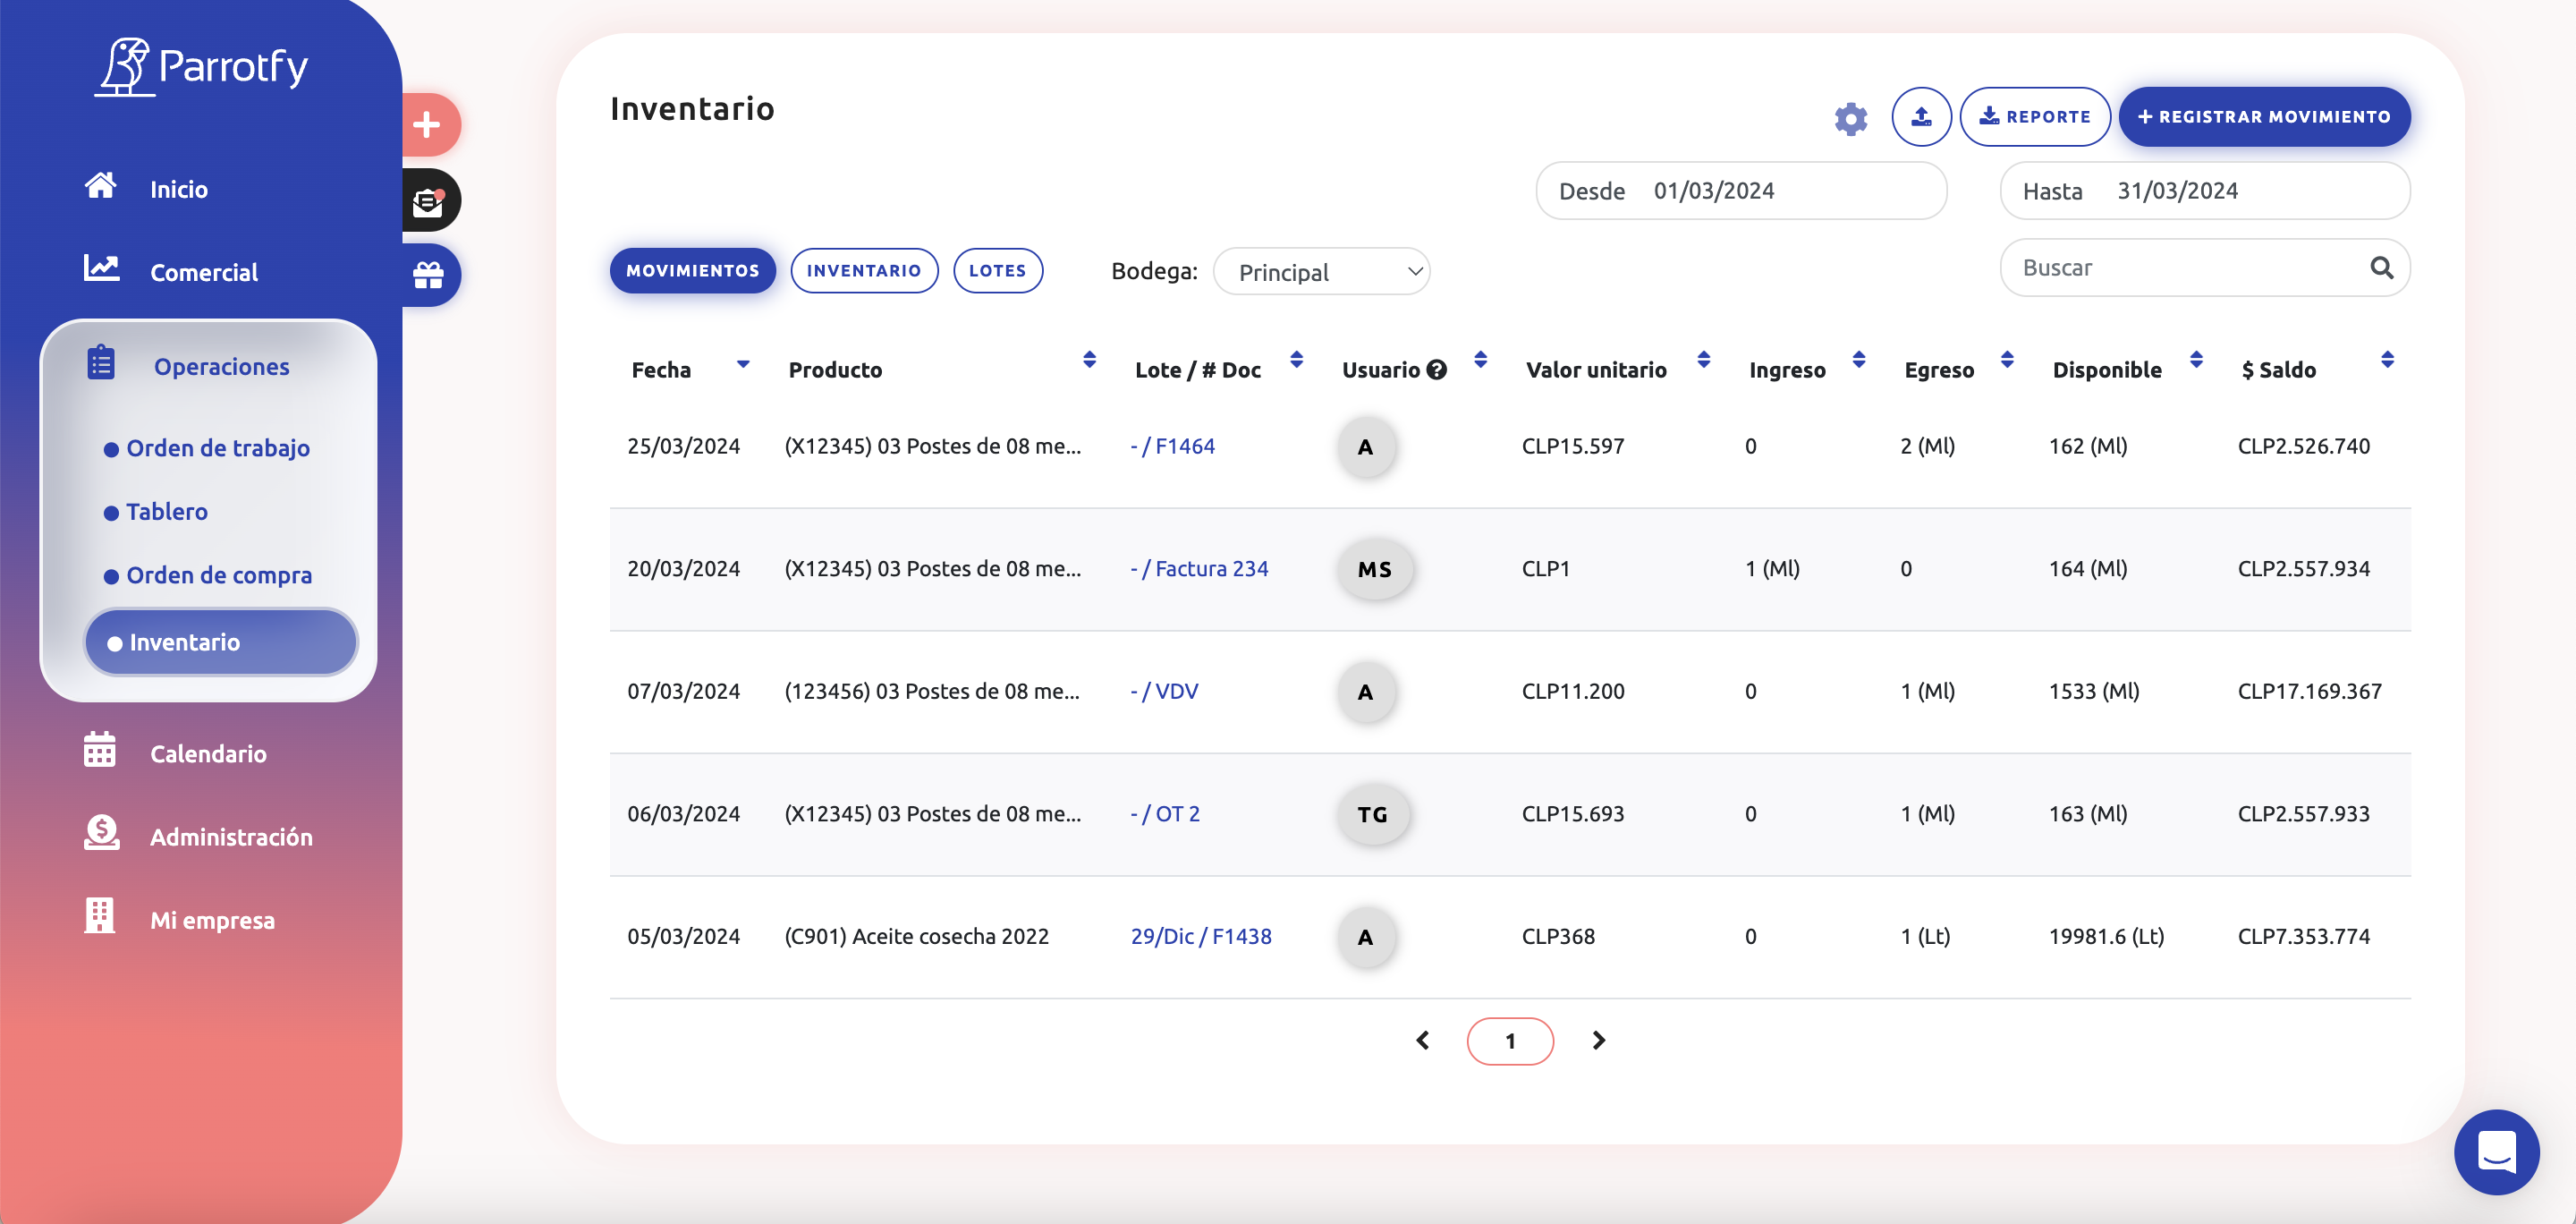The image size is (2576, 1224).
Task: Click user avatar A on 25/03/2024 row
Action: [x=1365, y=447]
